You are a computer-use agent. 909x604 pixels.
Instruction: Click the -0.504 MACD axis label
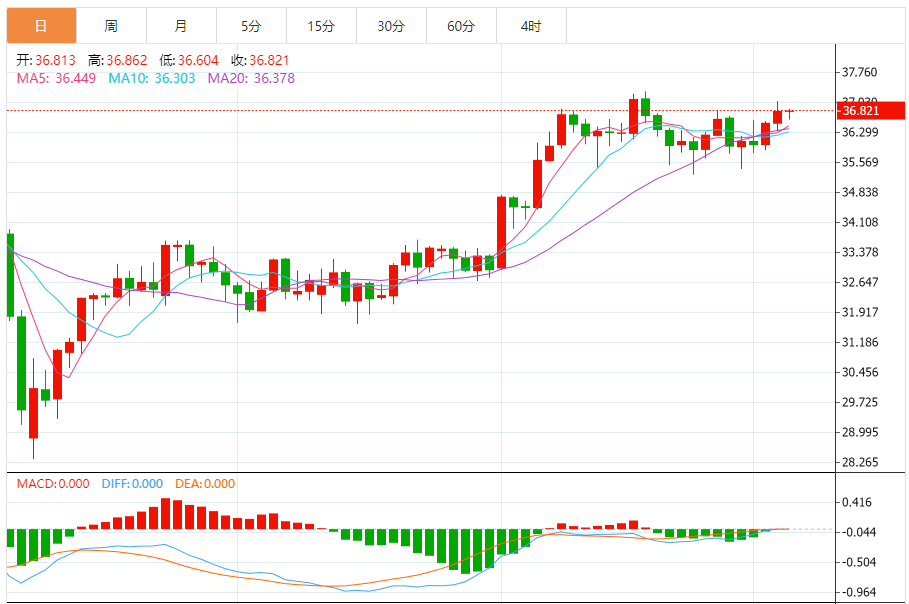[857, 562]
